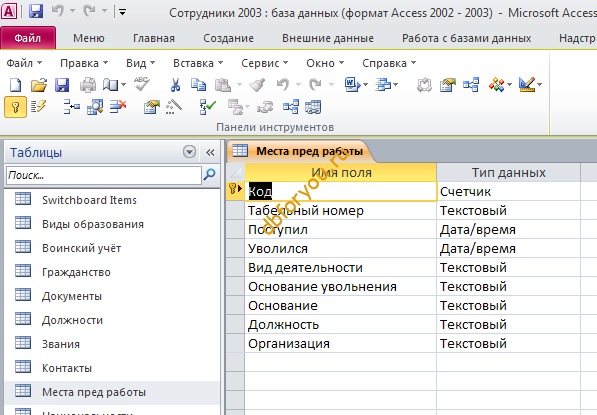
Task: Open the Вставка dropdown menu
Action: (198, 63)
